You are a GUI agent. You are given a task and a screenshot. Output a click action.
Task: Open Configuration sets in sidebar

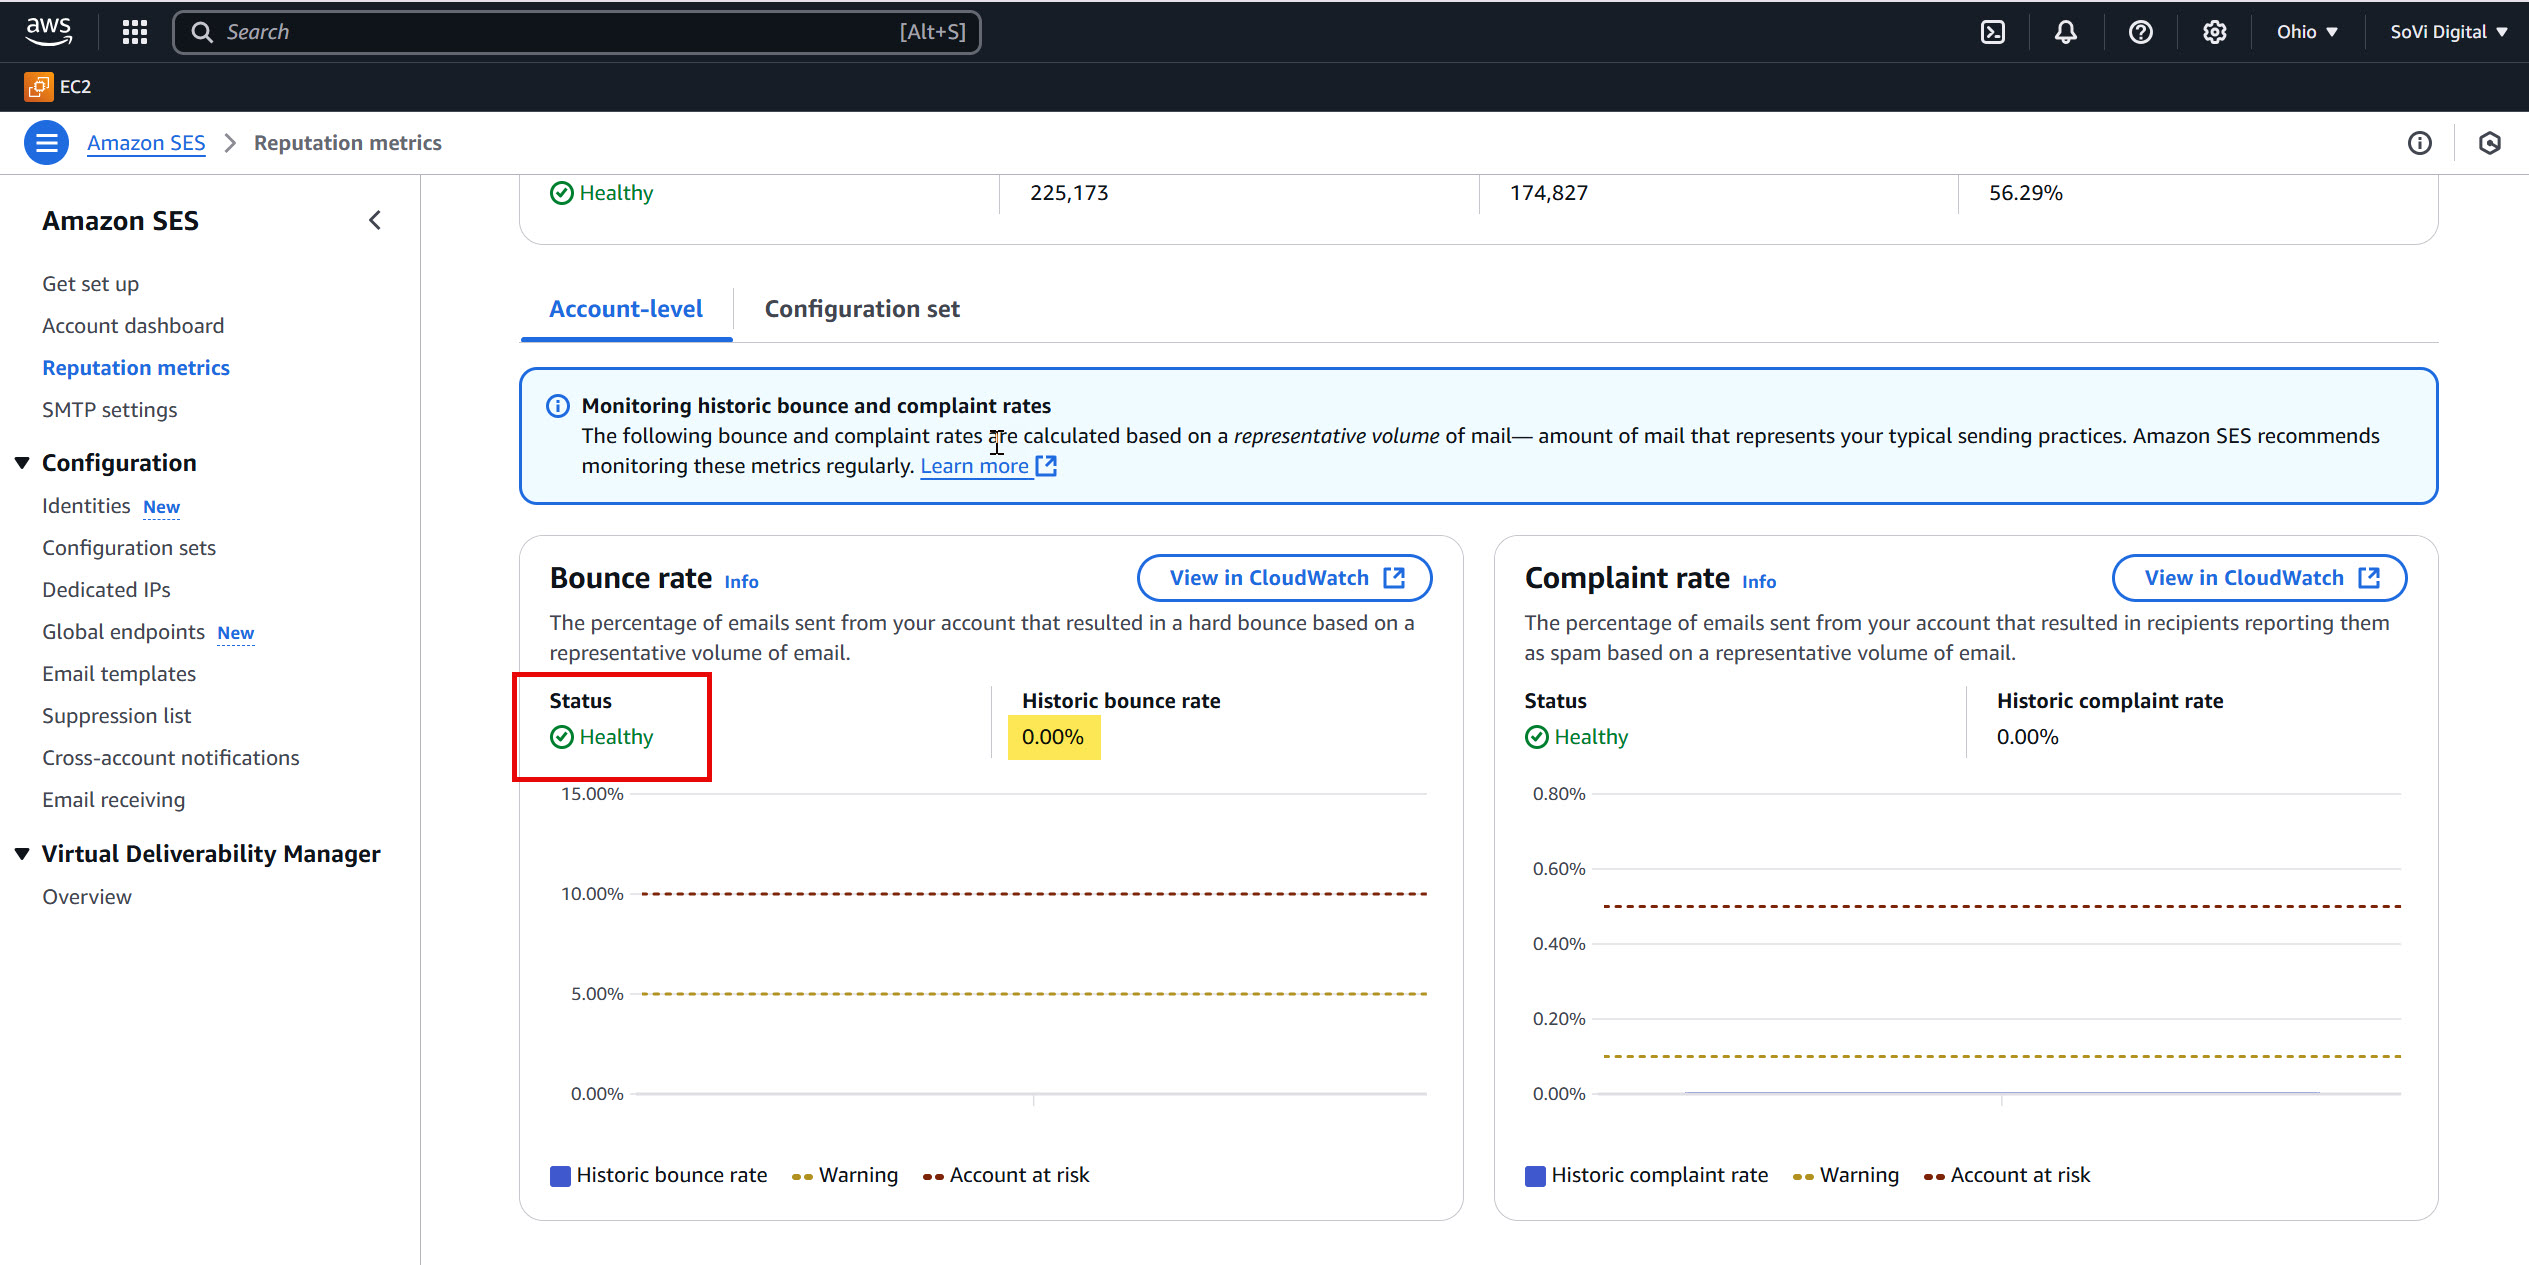(129, 548)
